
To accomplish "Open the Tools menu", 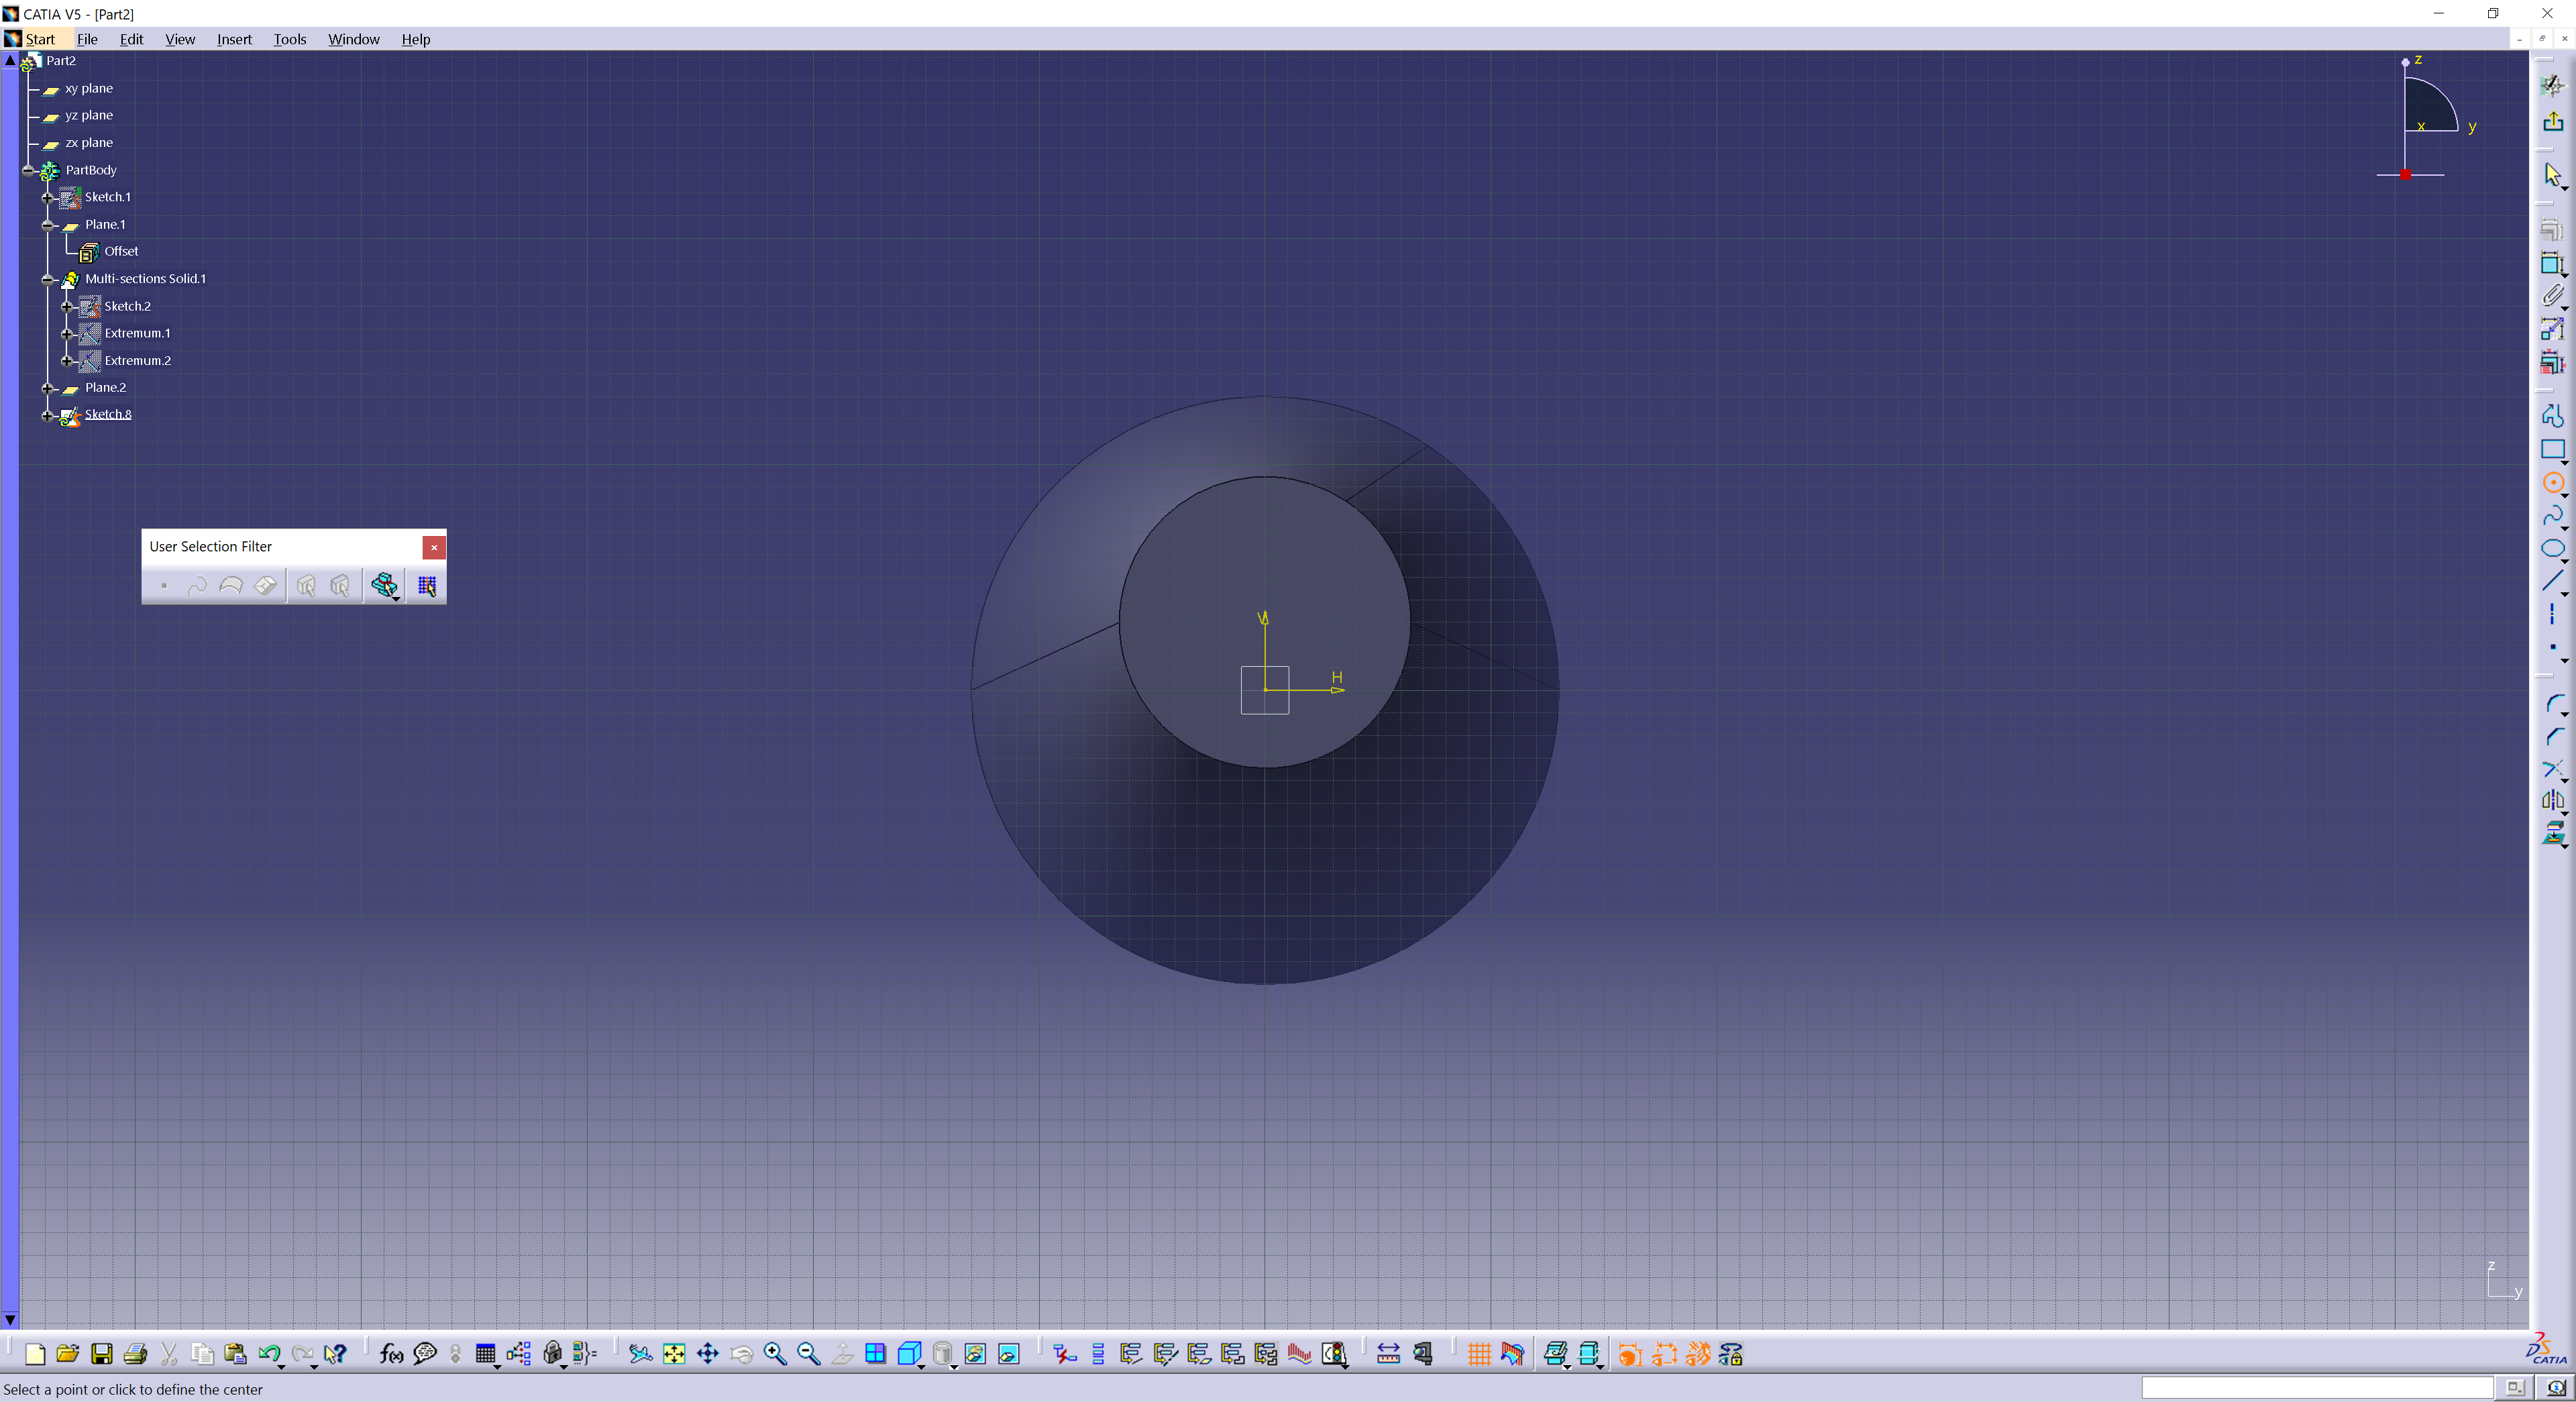I will 290,39.
